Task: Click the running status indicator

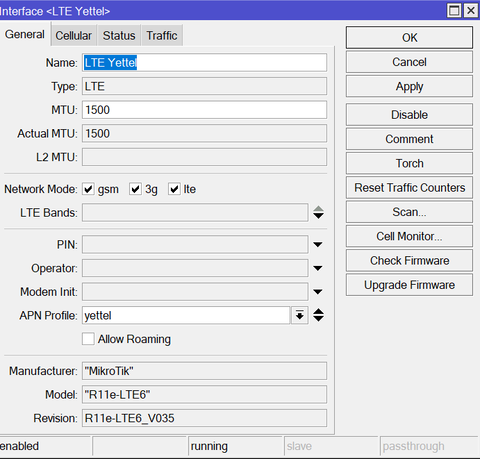Action: tap(235, 446)
